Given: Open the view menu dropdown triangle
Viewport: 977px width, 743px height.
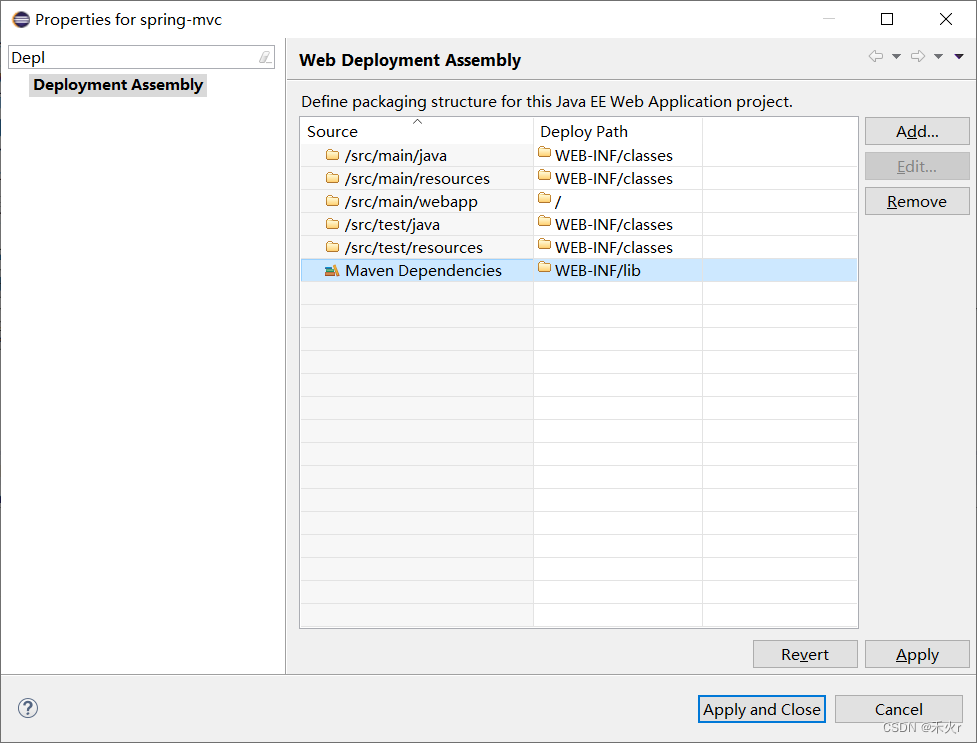Looking at the screenshot, I should pos(959,57).
